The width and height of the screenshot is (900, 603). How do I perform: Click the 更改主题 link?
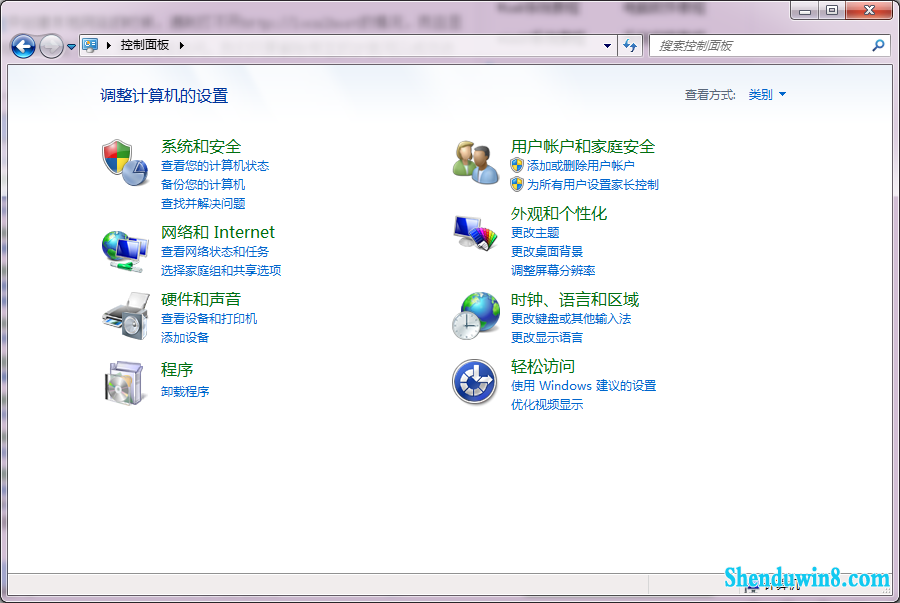535,233
